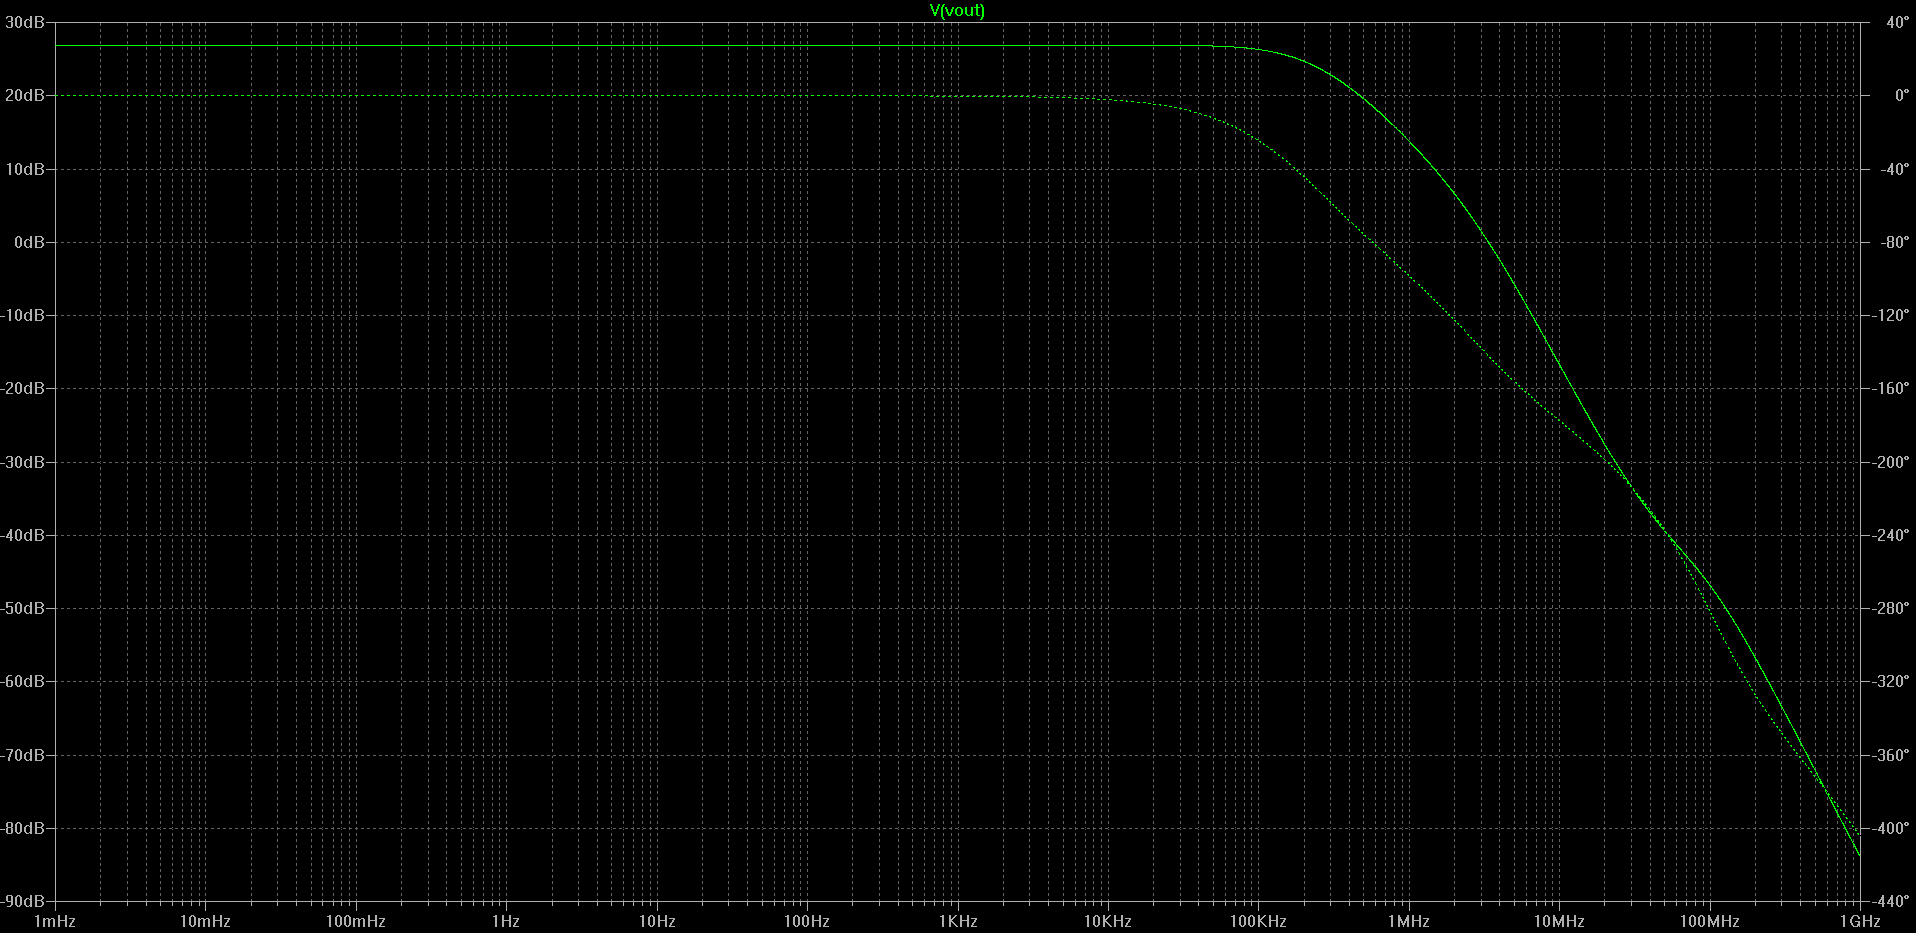Click the 40° phase axis label
The image size is (1916, 933).
[x=1896, y=23]
